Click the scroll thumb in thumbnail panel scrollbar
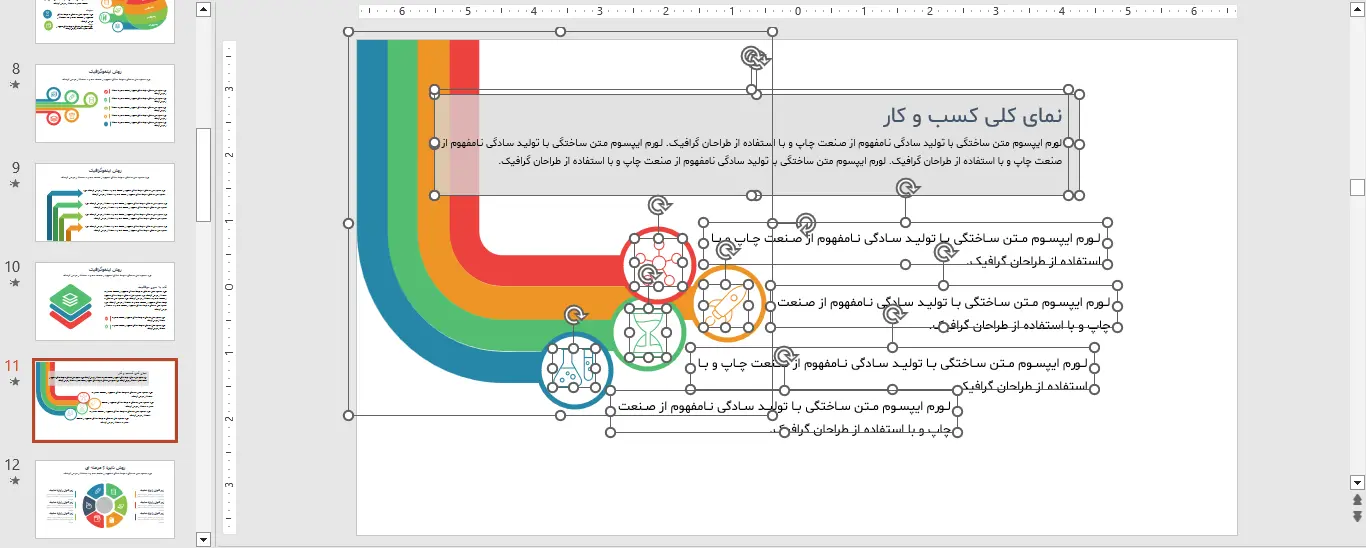Screen dimensions: 1366x548 point(204,175)
